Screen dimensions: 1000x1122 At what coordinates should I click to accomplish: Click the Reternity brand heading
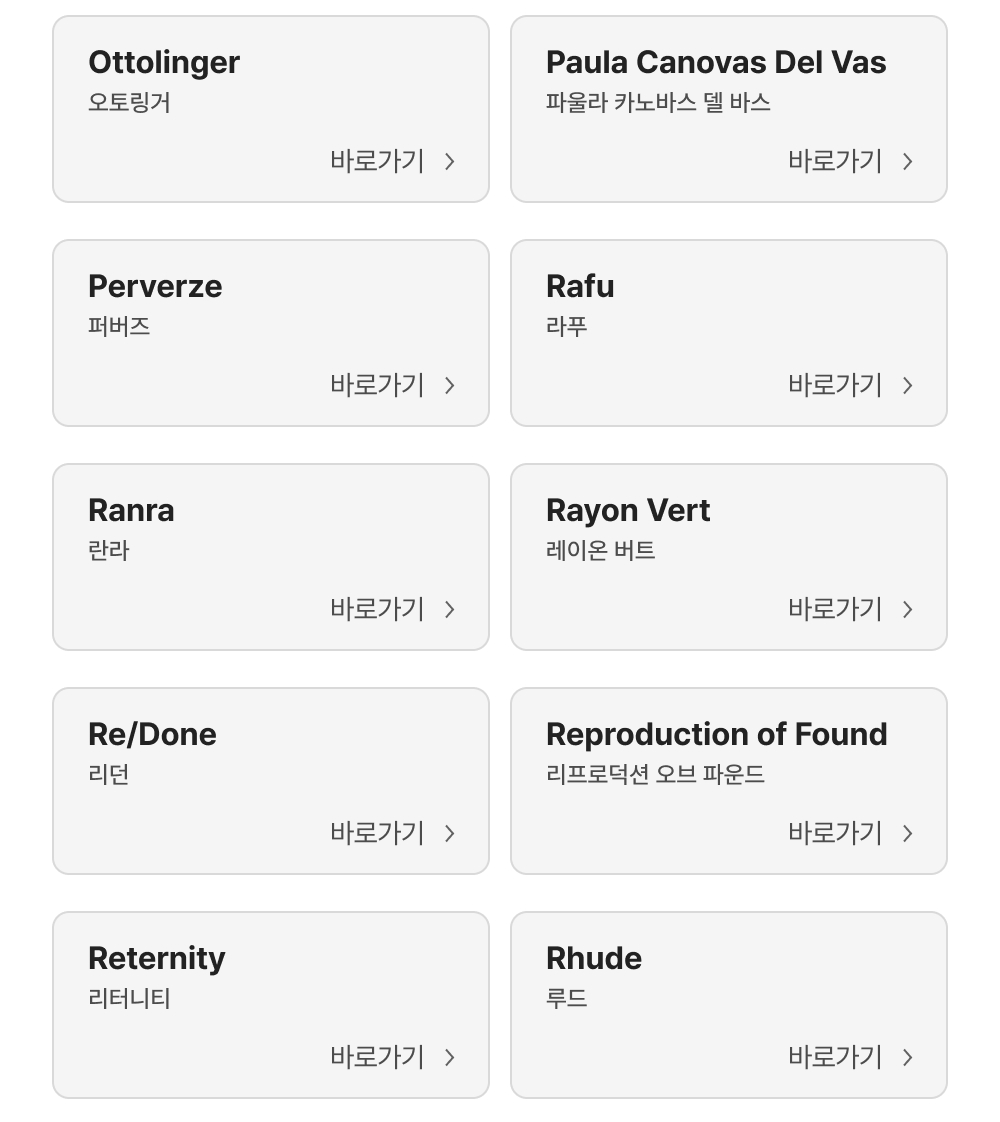[x=157, y=958]
